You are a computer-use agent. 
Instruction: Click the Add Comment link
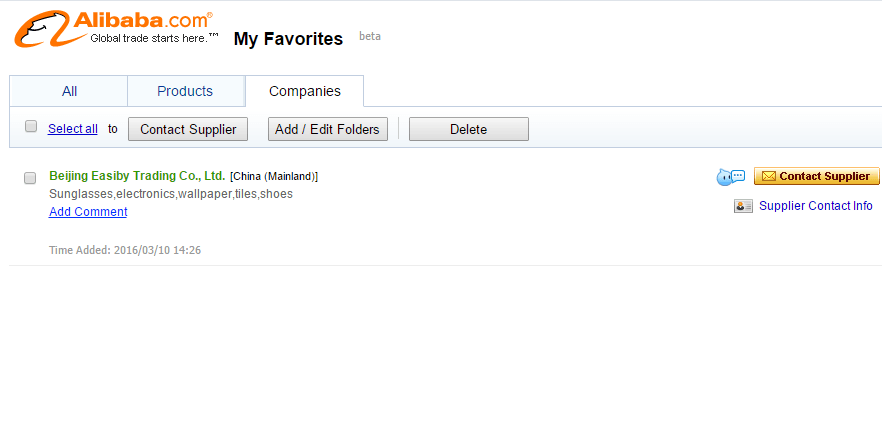[x=88, y=212]
